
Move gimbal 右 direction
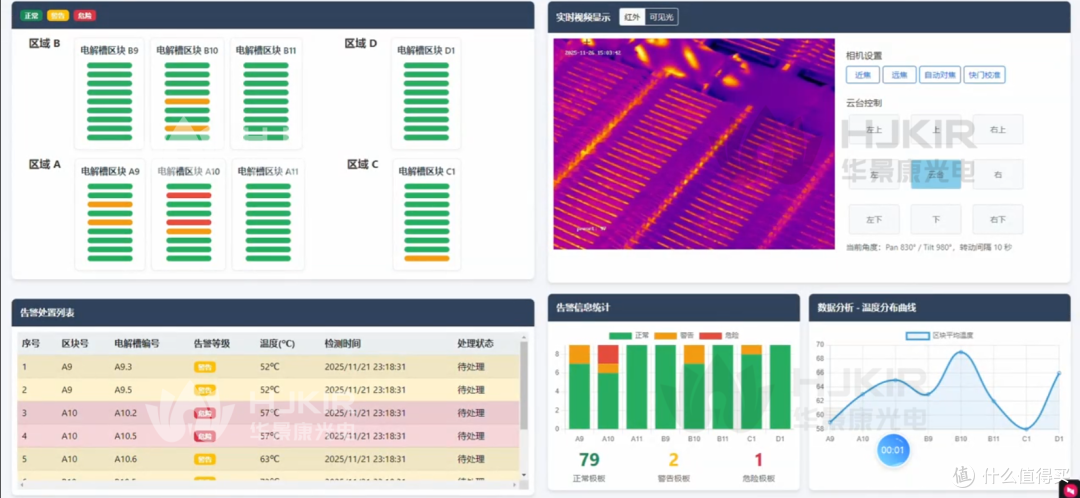click(997, 175)
